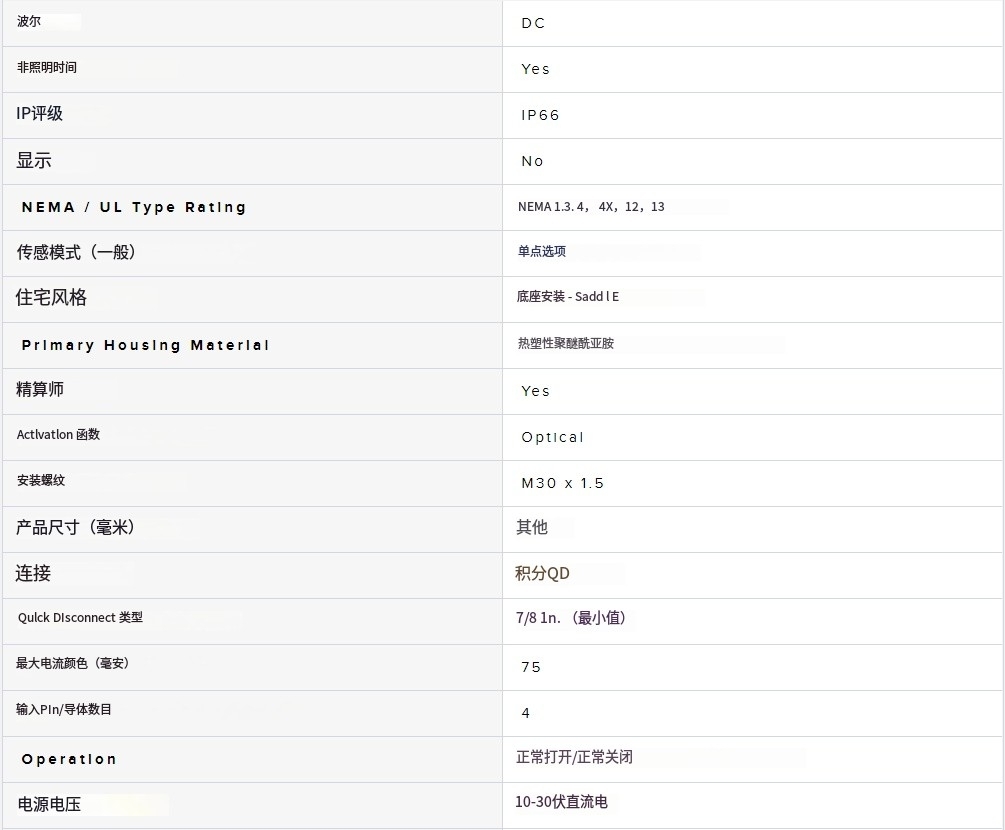Select the M30 x 1.5 thread value

pyautogui.click(x=562, y=483)
